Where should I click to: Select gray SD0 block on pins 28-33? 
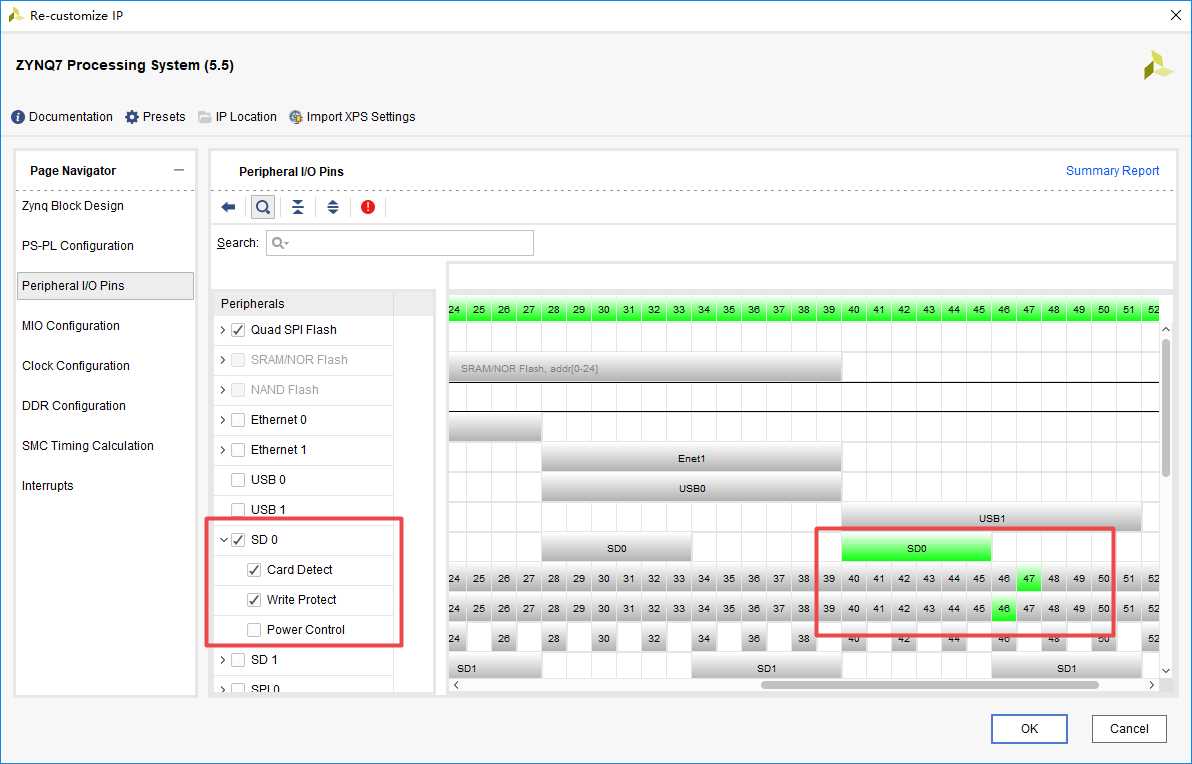coord(617,548)
